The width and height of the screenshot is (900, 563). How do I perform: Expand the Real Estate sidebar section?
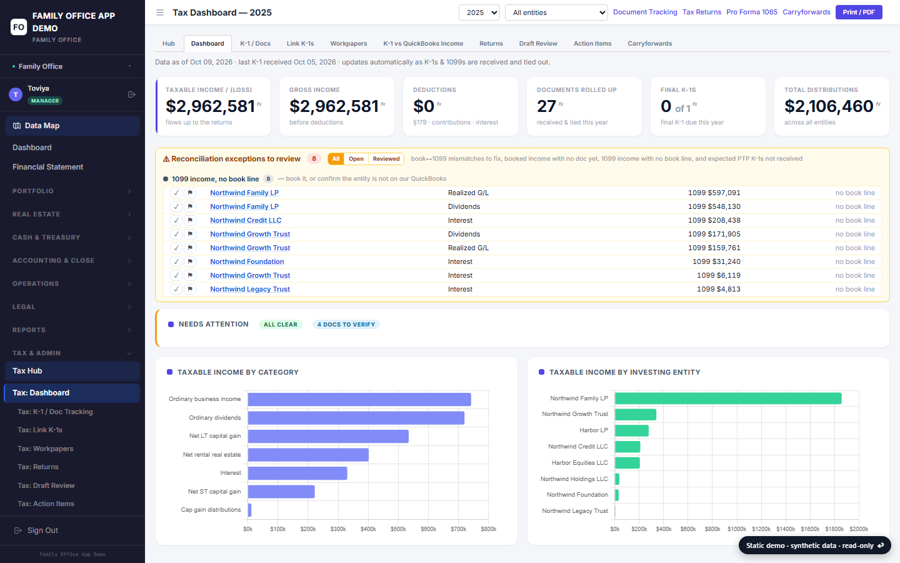(x=72, y=214)
